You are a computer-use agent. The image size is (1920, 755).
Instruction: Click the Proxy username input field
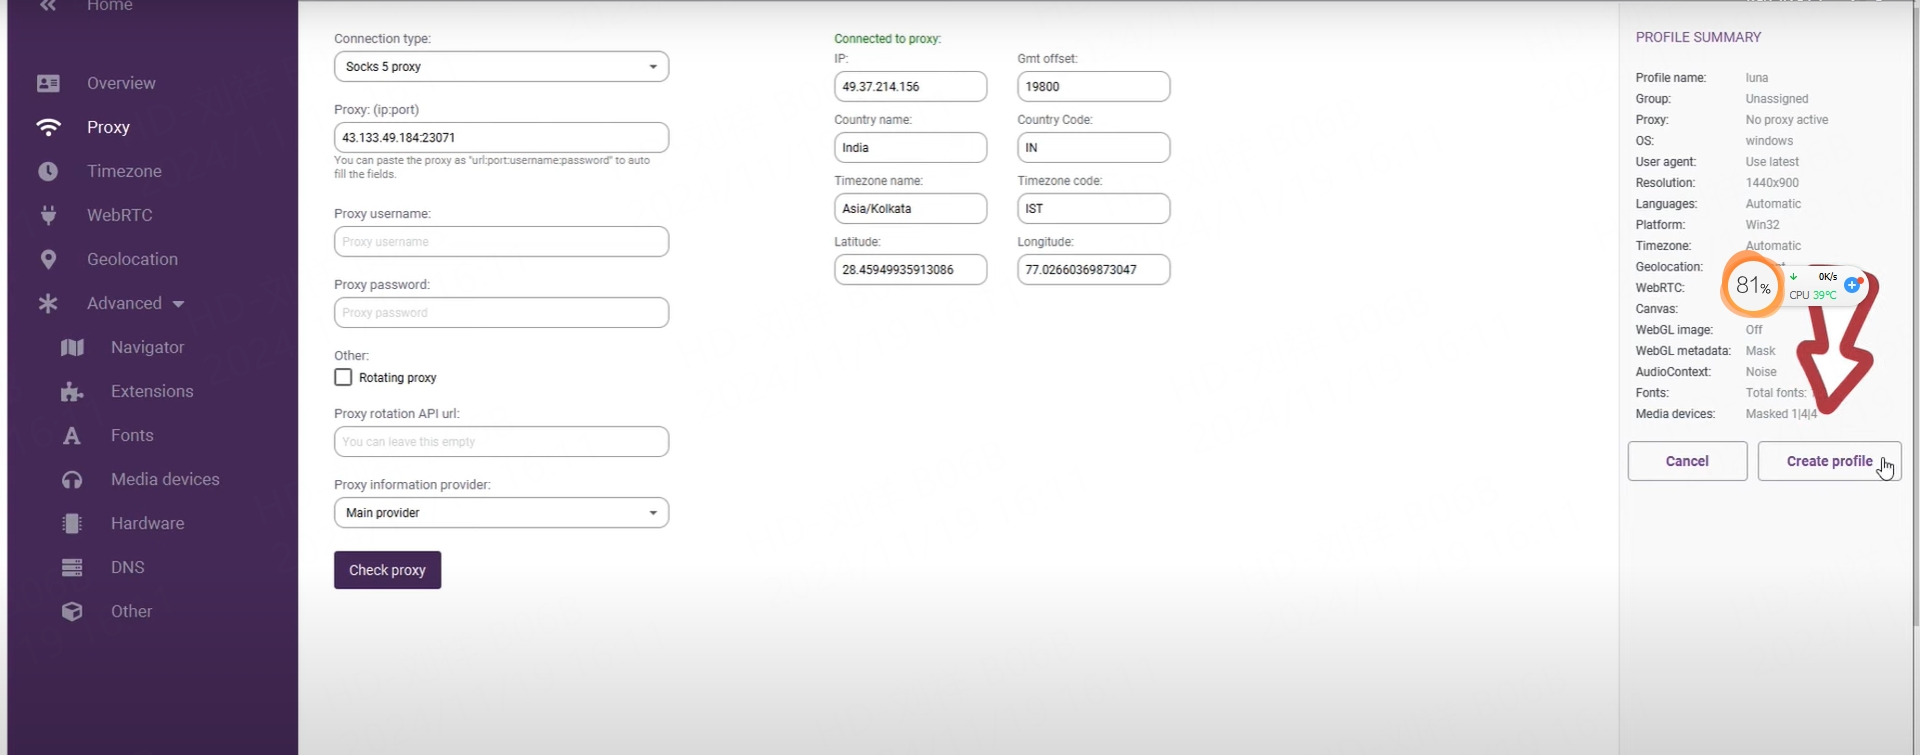(x=501, y=242)
